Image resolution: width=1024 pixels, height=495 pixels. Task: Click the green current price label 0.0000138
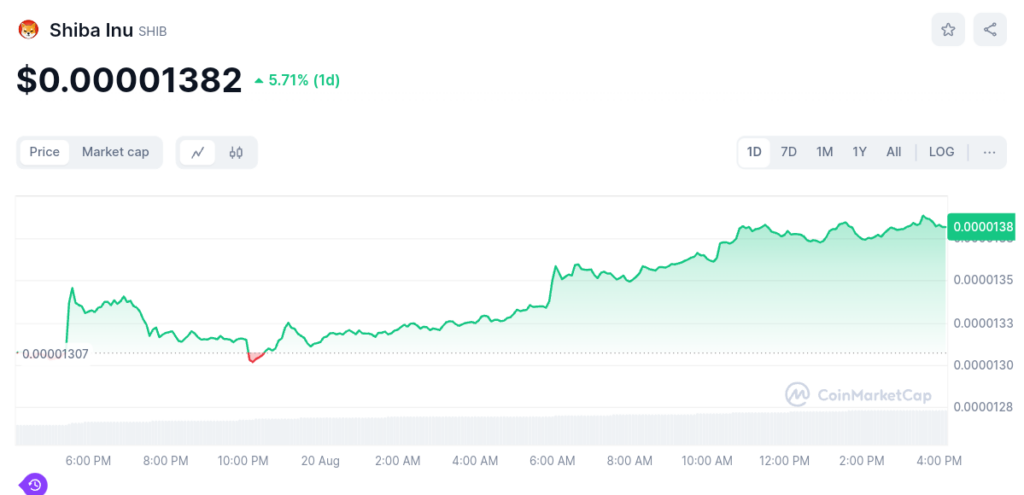tap(982, 227)
